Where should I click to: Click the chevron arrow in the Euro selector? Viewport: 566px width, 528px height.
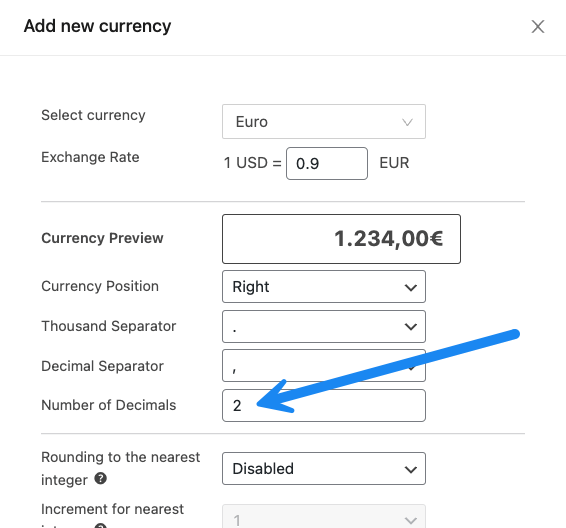point(407,122)
